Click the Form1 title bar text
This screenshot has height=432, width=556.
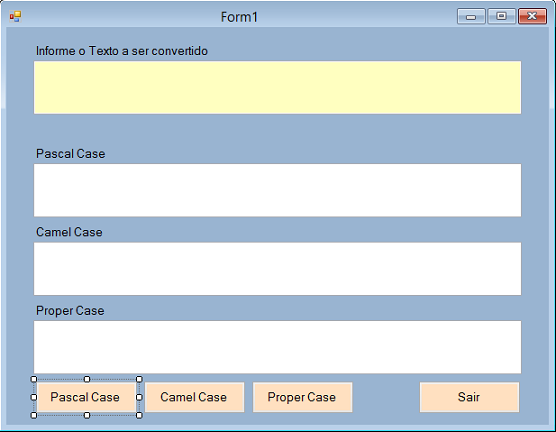pyautogui.click(x=239, y=17)
